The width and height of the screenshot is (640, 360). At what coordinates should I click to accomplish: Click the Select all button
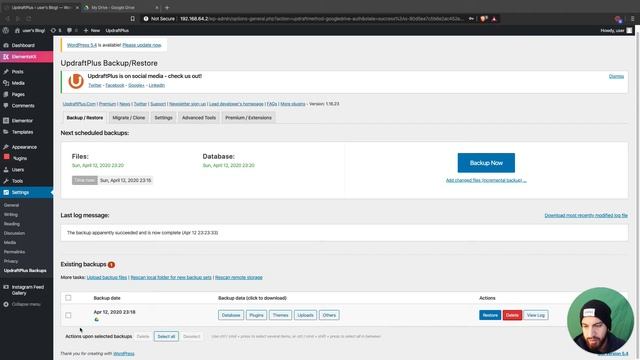coord(166,336)
